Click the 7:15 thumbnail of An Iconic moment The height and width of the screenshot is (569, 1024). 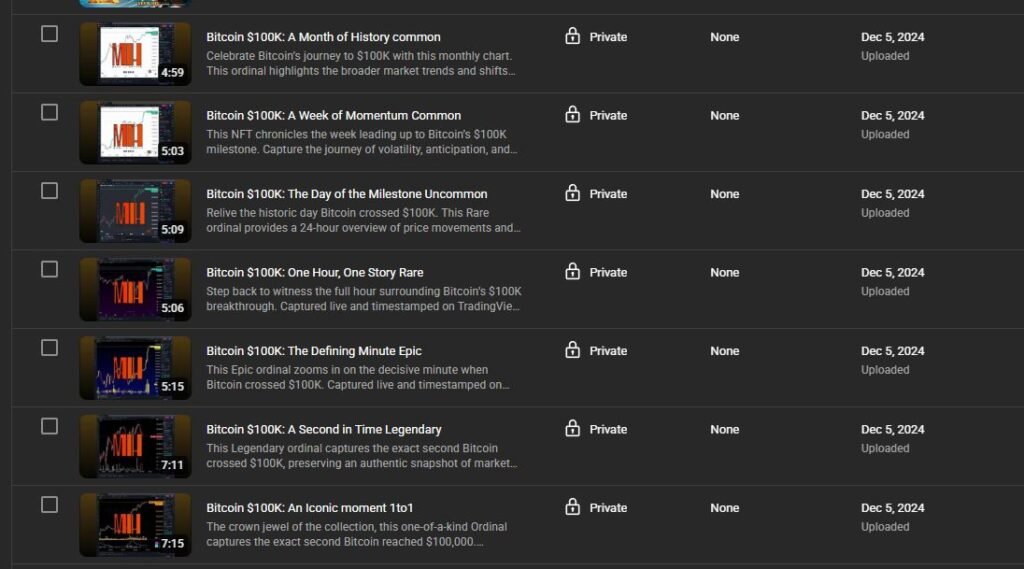tap(135, 525)
